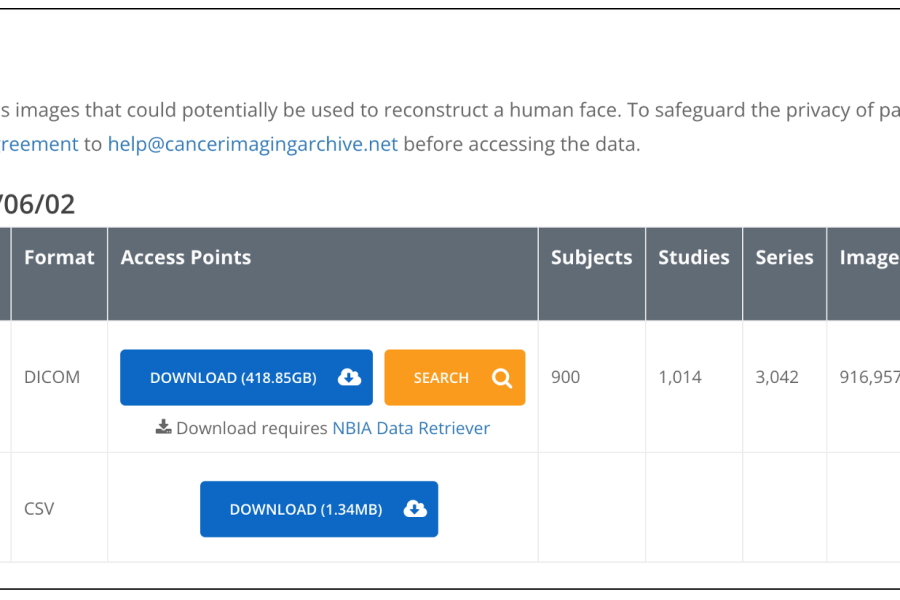Image resolution: width=900 pixels, height=600 pixels.
Task: Open the NBIA Data Retriever link
Action: (x=411, y=428)
